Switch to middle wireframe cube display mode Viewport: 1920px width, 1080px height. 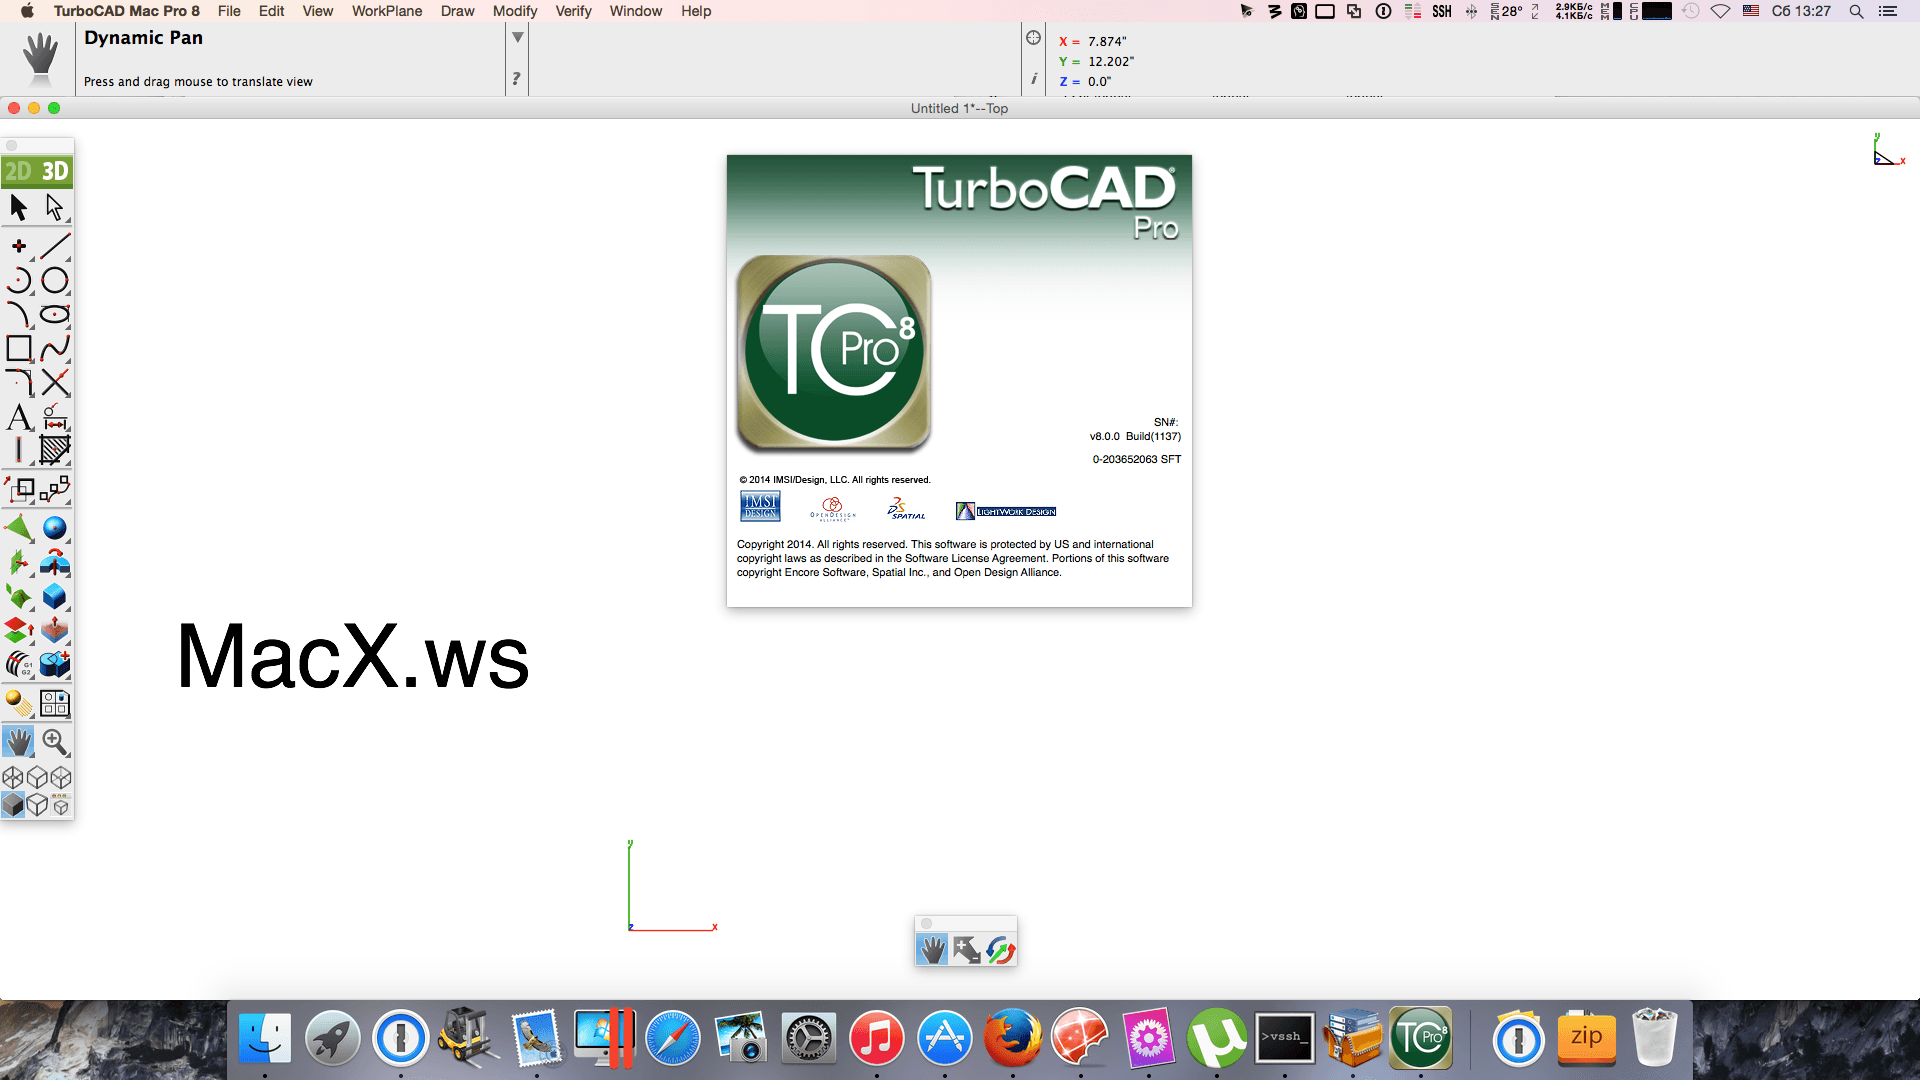coord(37,777)
